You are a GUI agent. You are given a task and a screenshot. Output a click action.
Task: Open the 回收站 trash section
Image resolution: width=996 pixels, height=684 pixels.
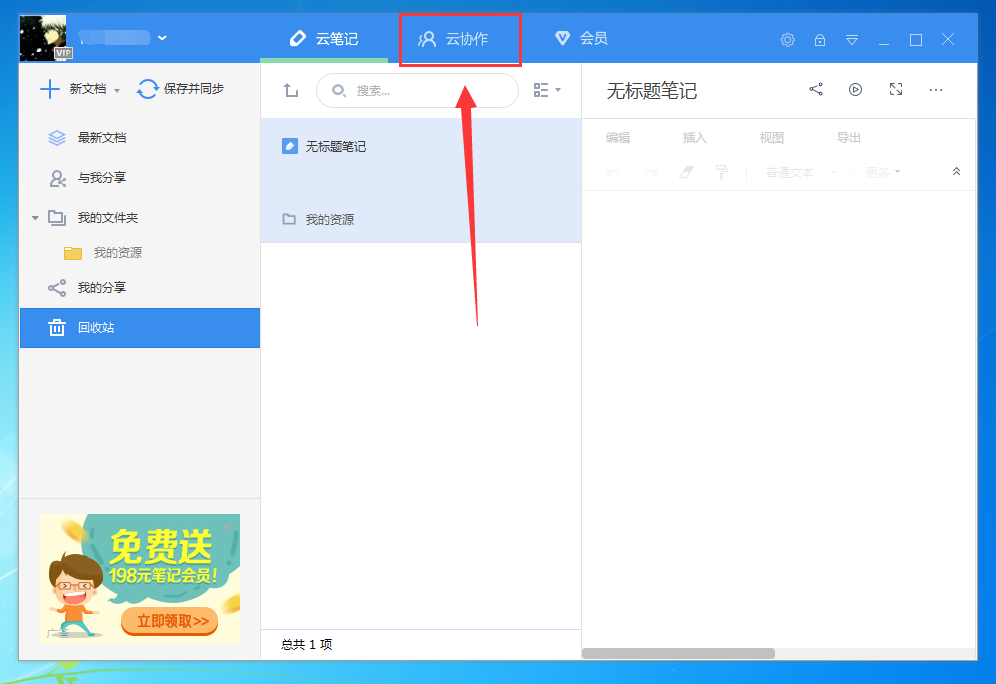point(104,327)
